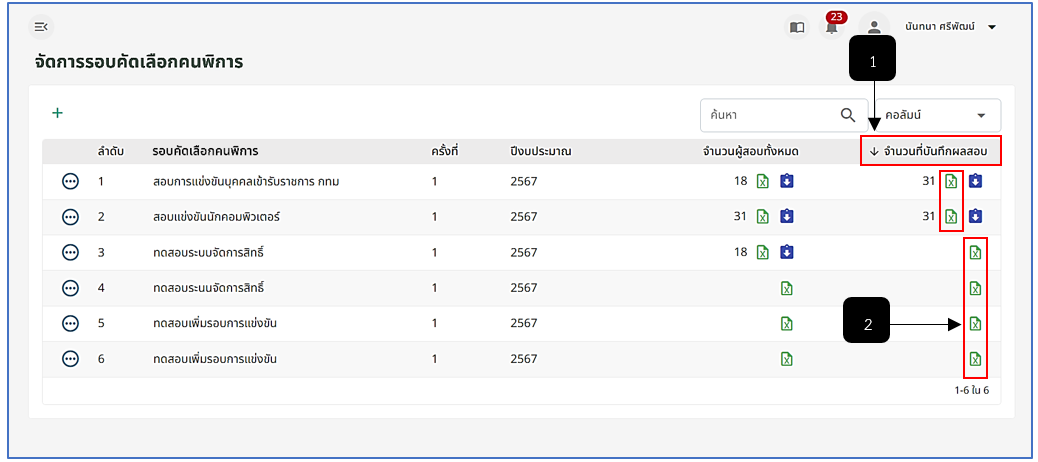Image resolution: width=1038 pixels, height=462 pixels.
Task: Export row 5 recorded results Excel icon
Action: pos(975,324)
